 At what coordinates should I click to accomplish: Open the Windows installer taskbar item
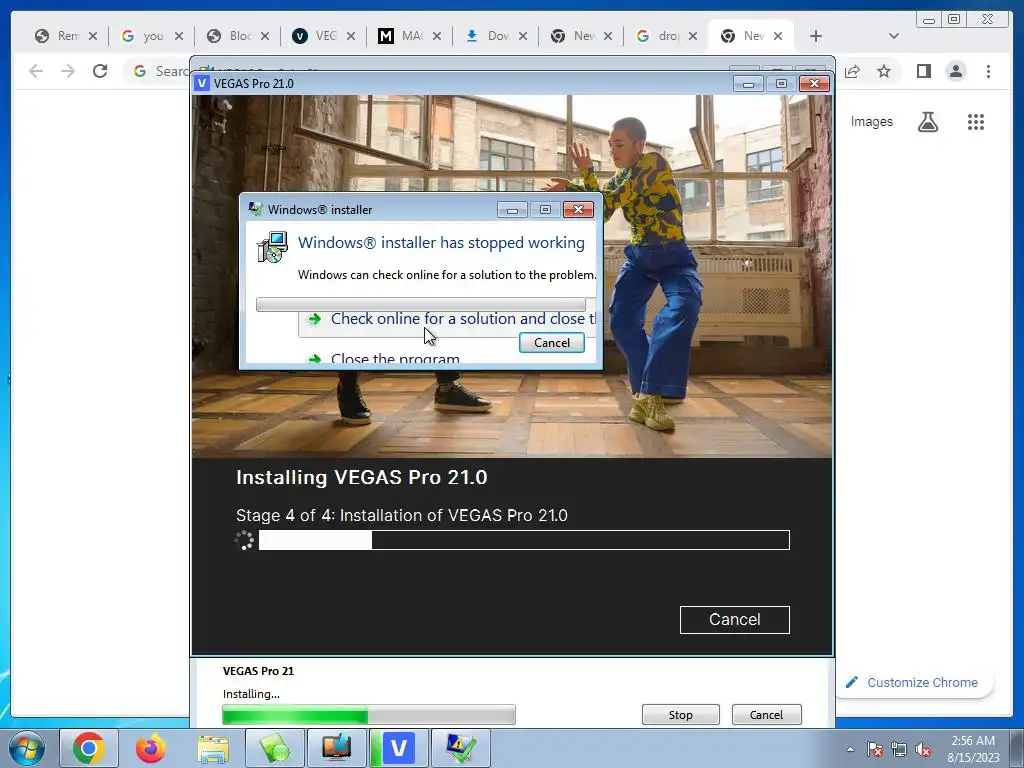460,748
